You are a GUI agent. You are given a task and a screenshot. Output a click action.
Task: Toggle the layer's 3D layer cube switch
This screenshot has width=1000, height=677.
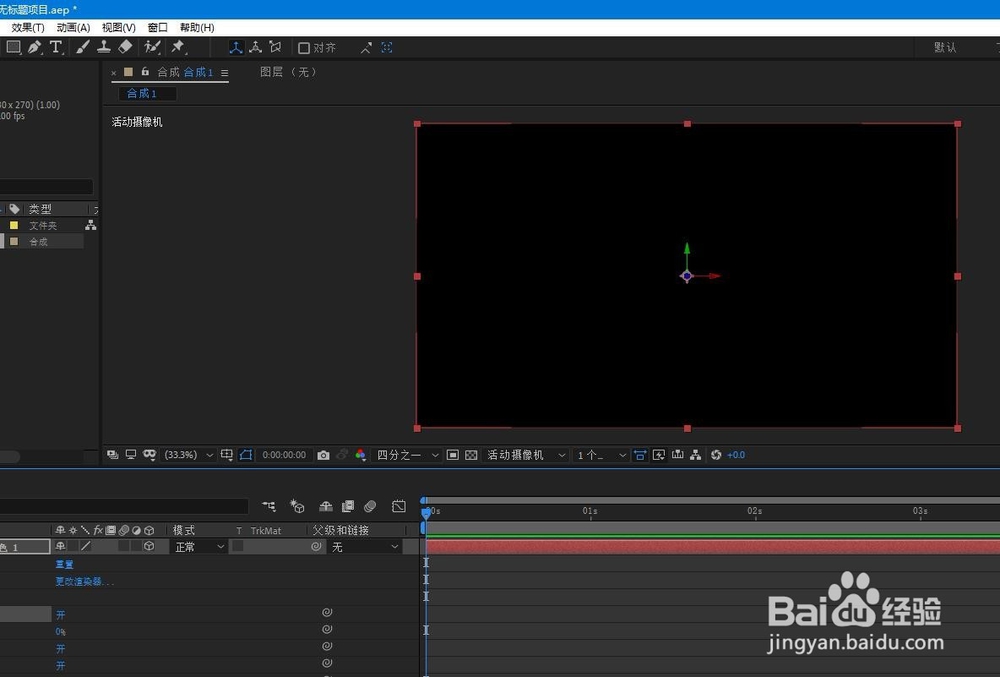pyautogui.click(x=149, y=546)
